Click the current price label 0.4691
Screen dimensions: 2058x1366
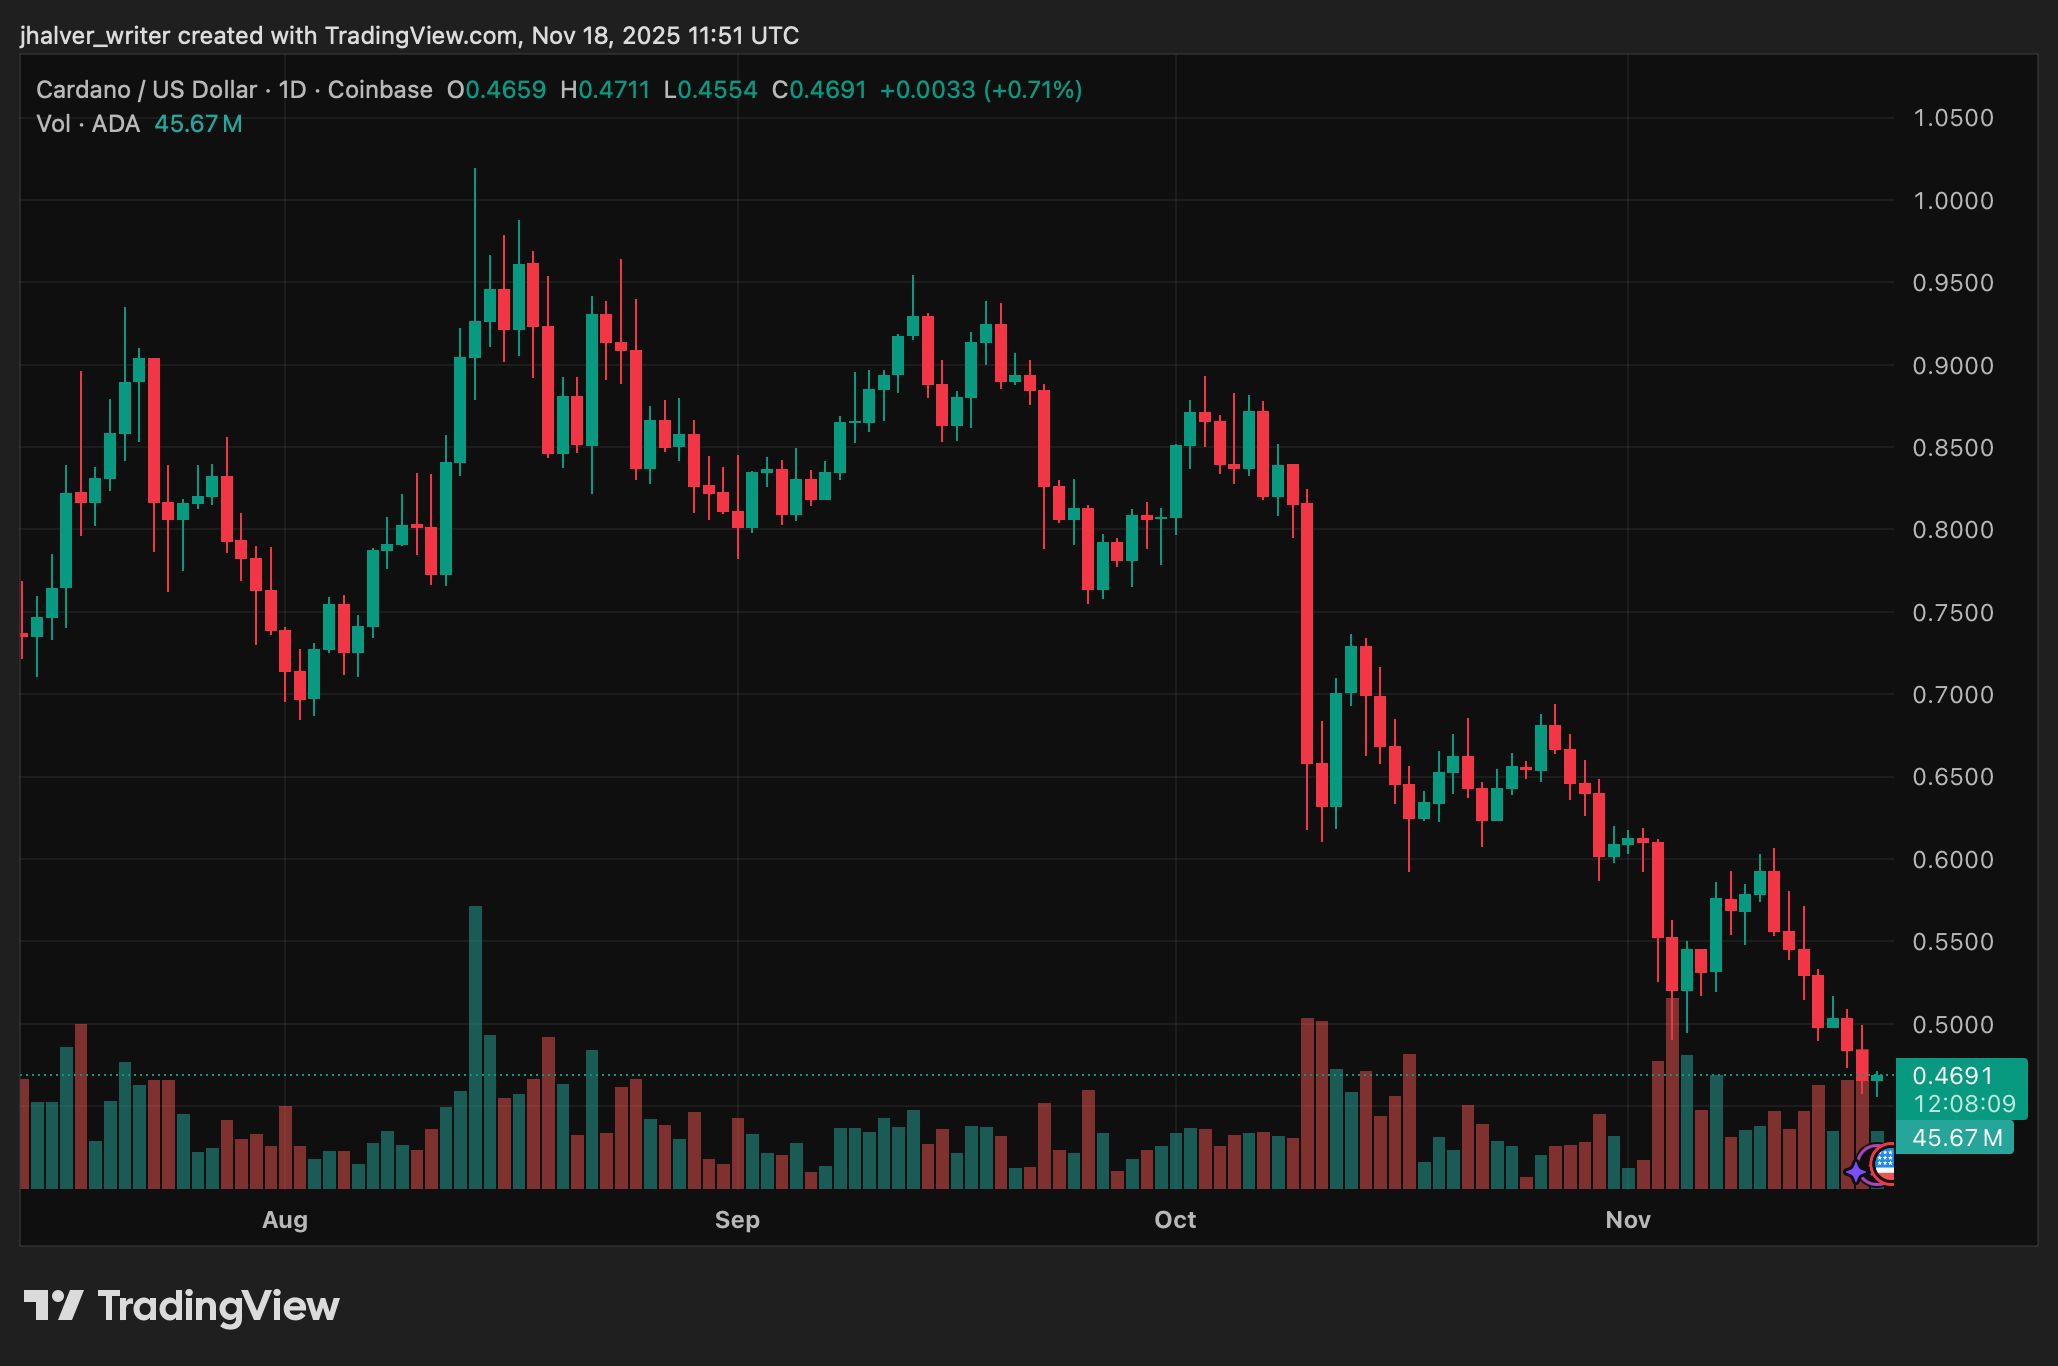coord(1952,1076)
